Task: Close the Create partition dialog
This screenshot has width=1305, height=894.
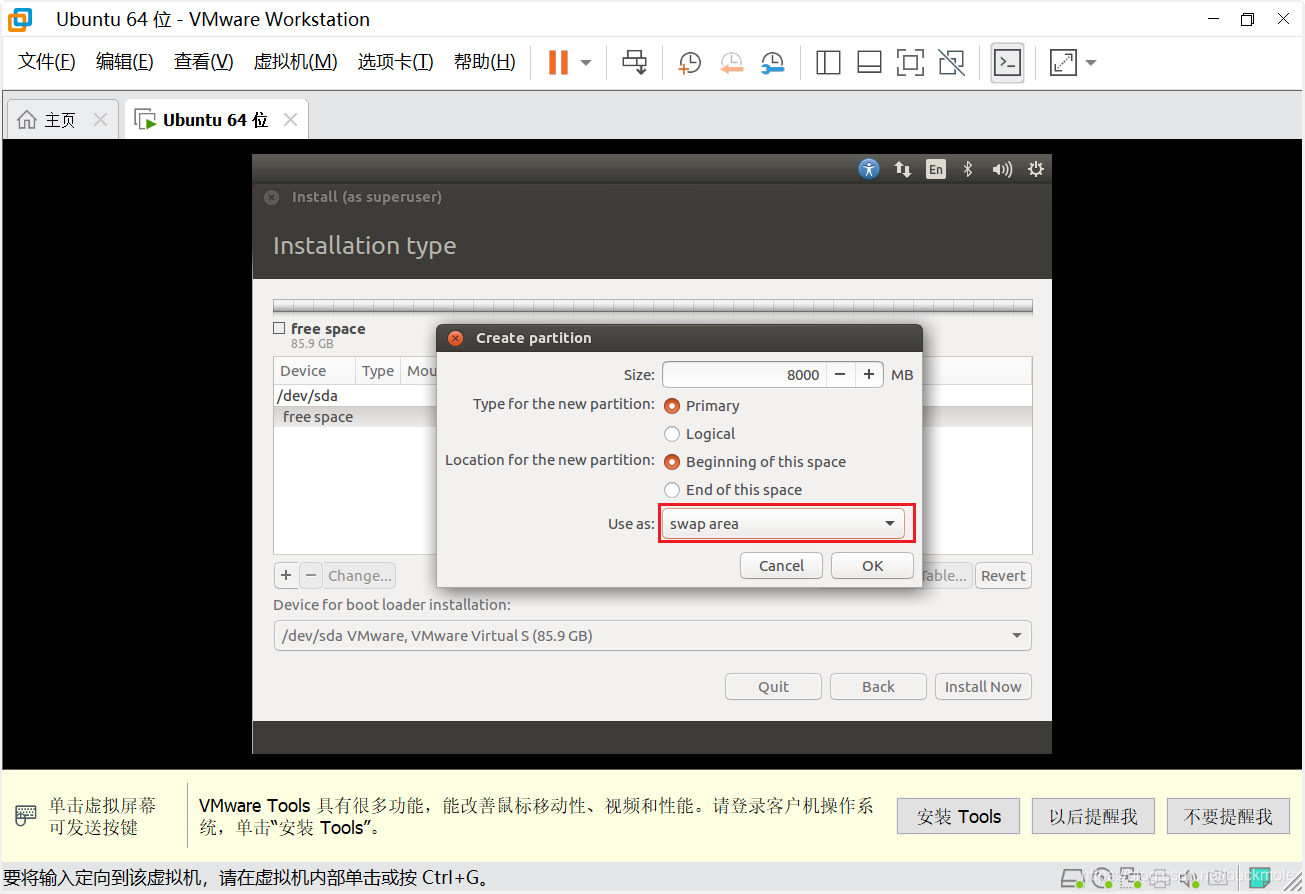Action: (x=455, y=338)
